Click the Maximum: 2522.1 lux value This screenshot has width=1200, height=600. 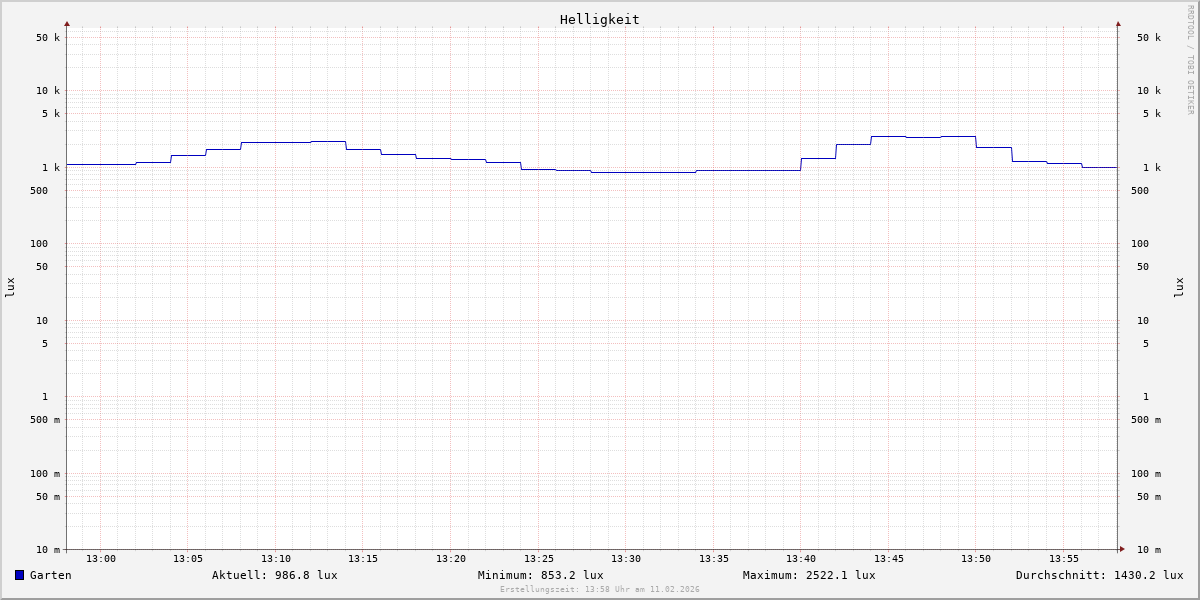point(808,575)
